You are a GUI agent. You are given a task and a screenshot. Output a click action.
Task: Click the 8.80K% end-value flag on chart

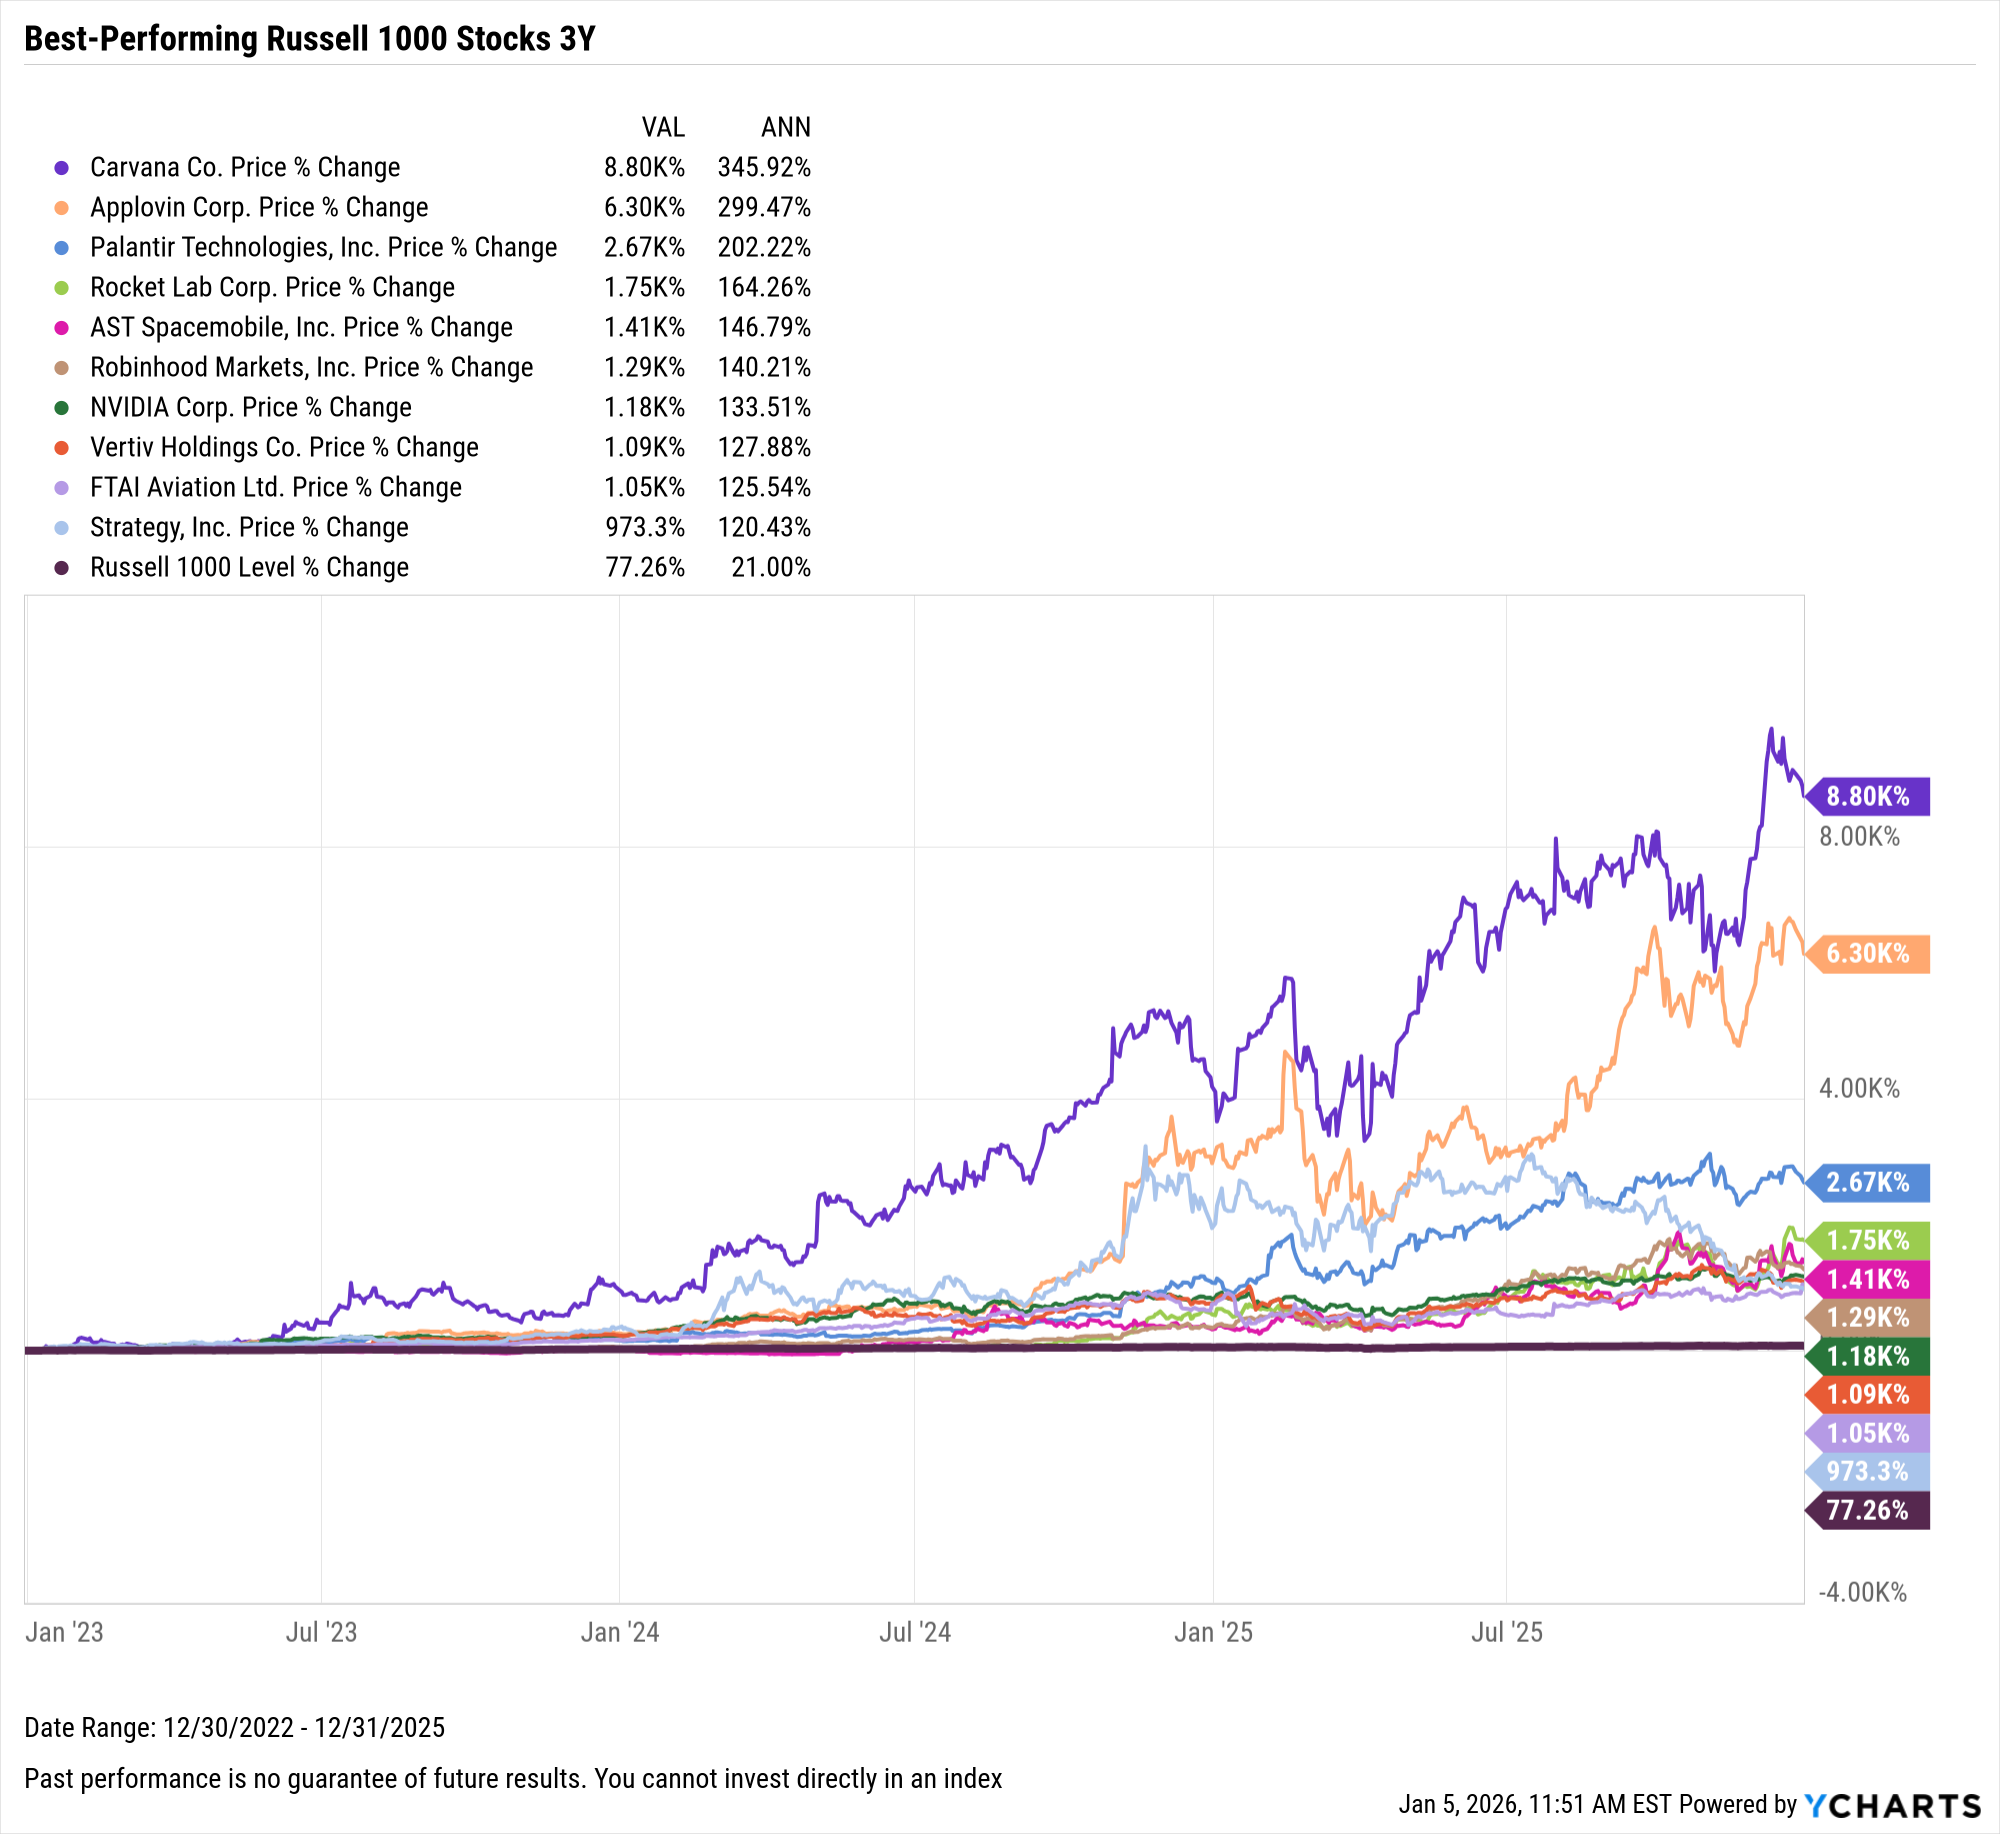(x=1868, y=797)
